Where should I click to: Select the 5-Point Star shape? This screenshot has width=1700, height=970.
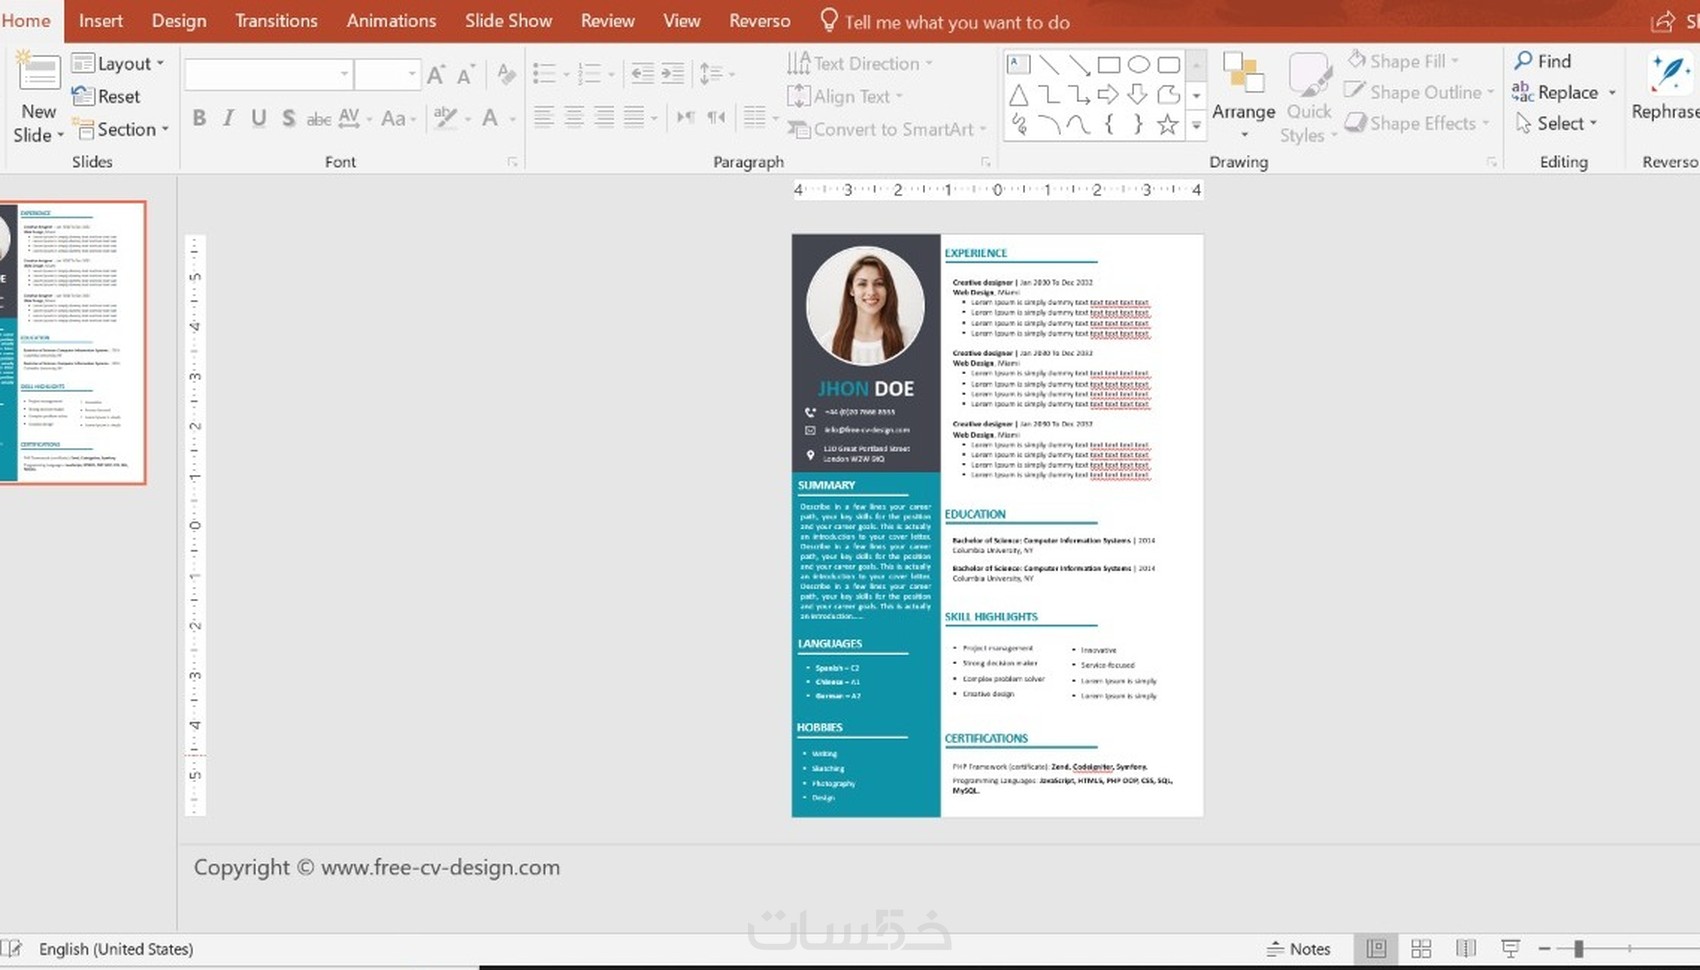(x=1167, y=125)
